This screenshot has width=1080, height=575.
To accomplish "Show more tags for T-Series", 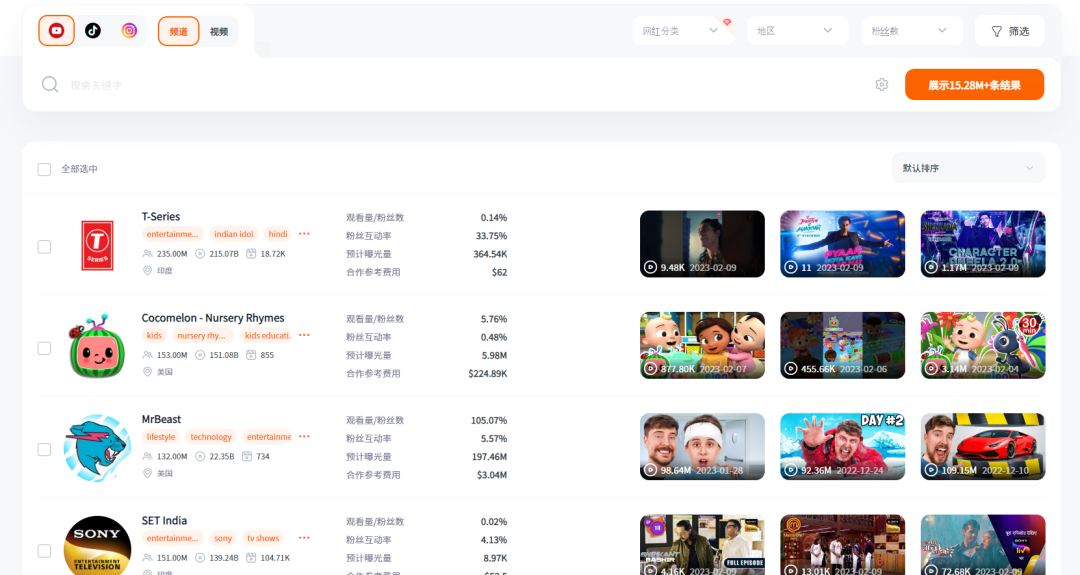I will [x=304, y=234].
